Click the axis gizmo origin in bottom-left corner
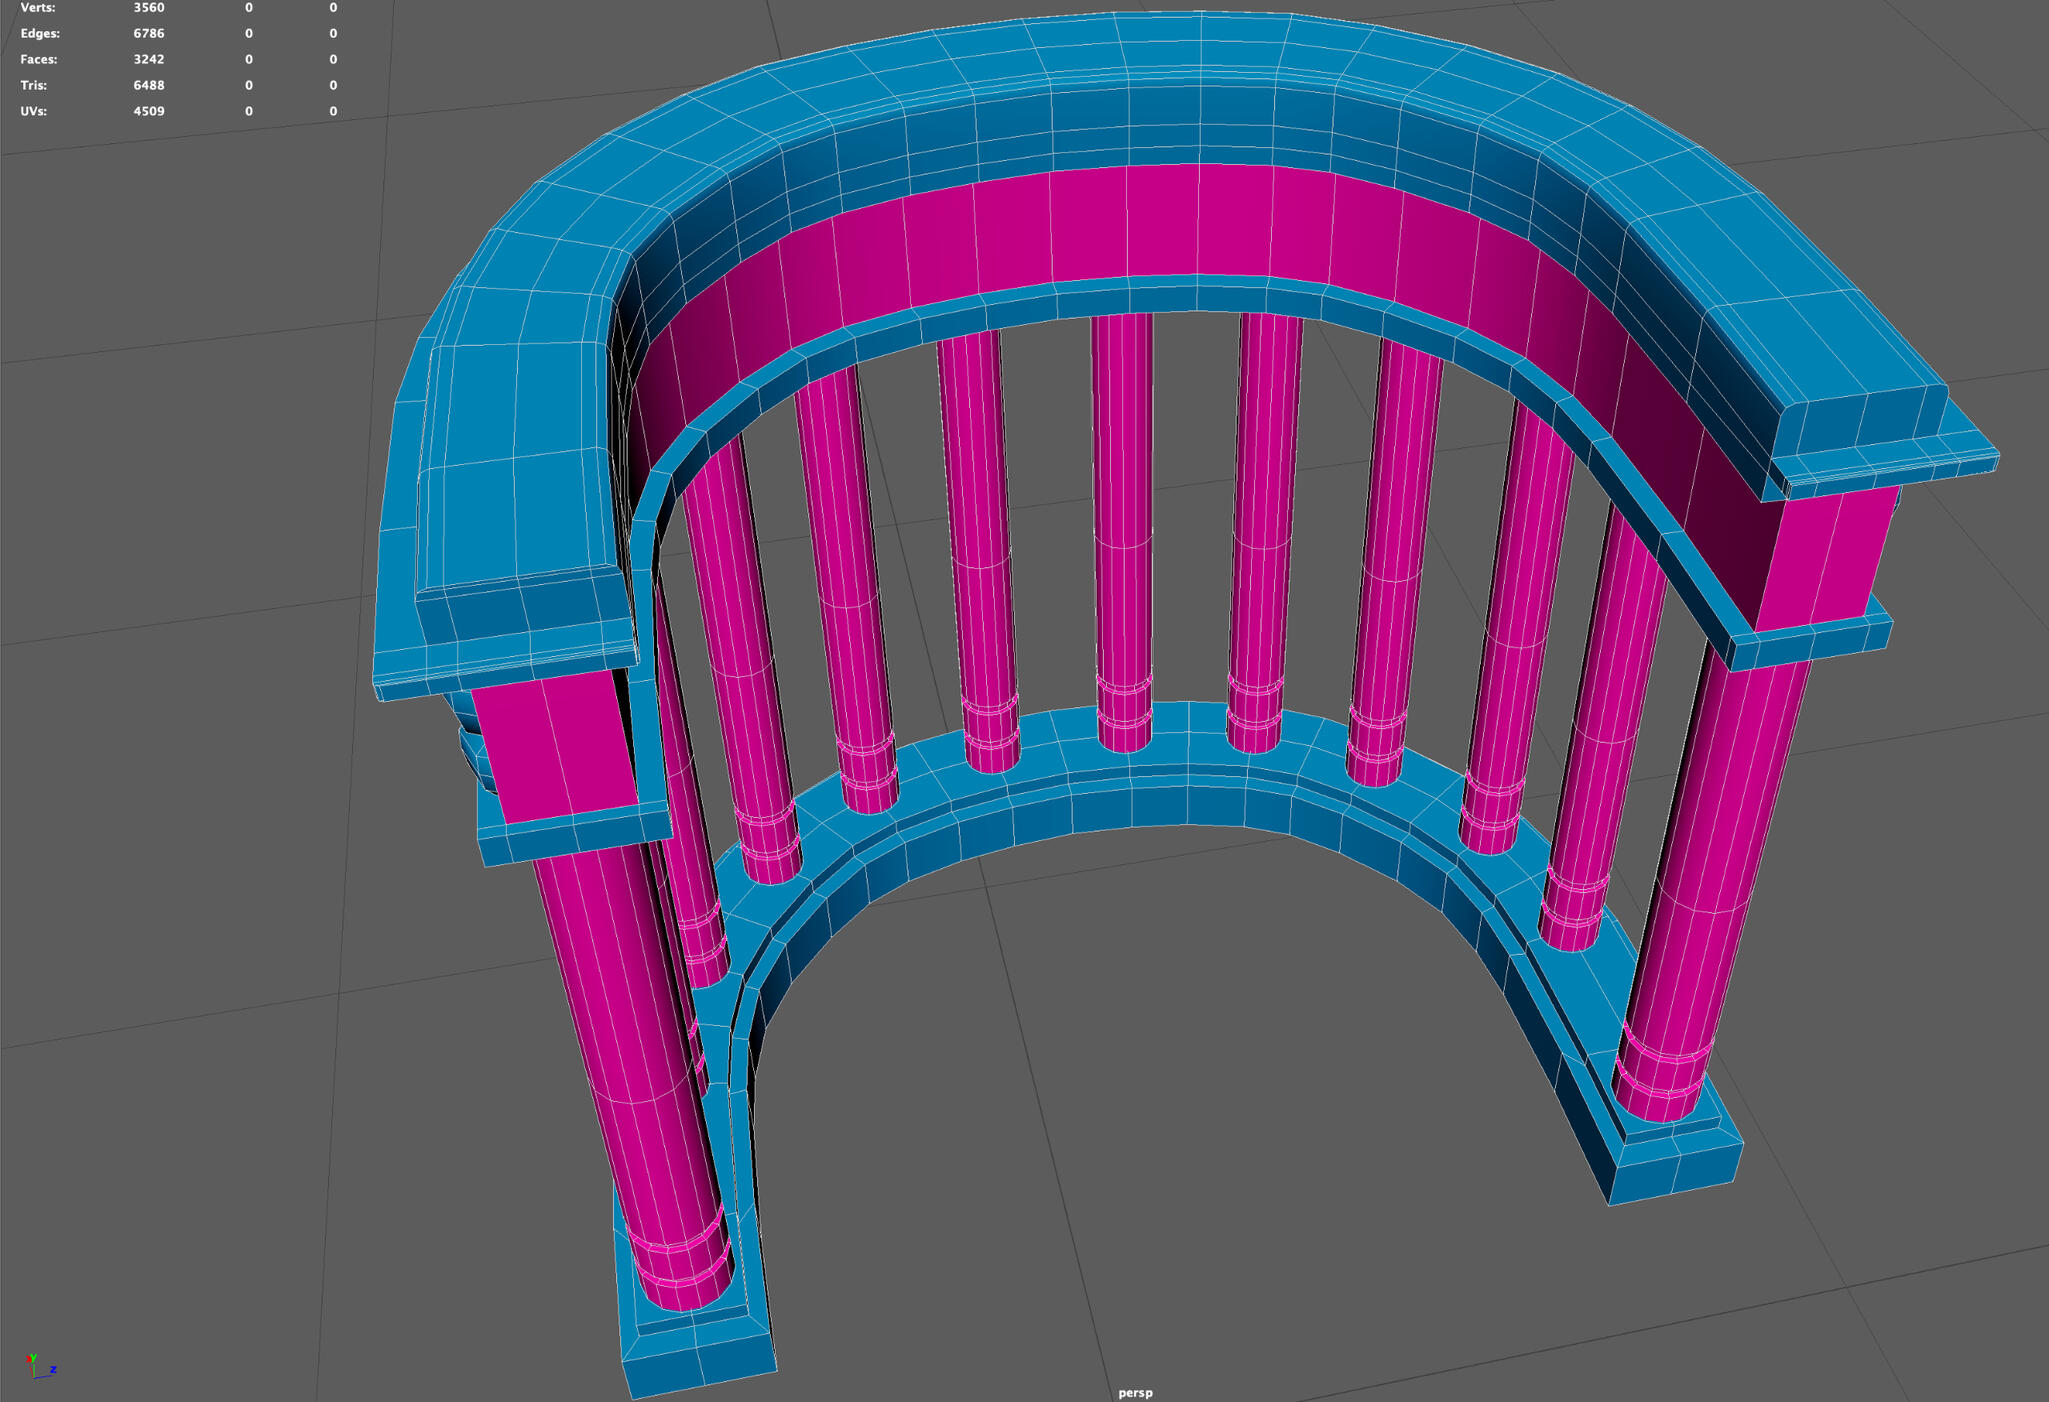Screen dimensions: 2049x1402 [x=34, y=1380]
